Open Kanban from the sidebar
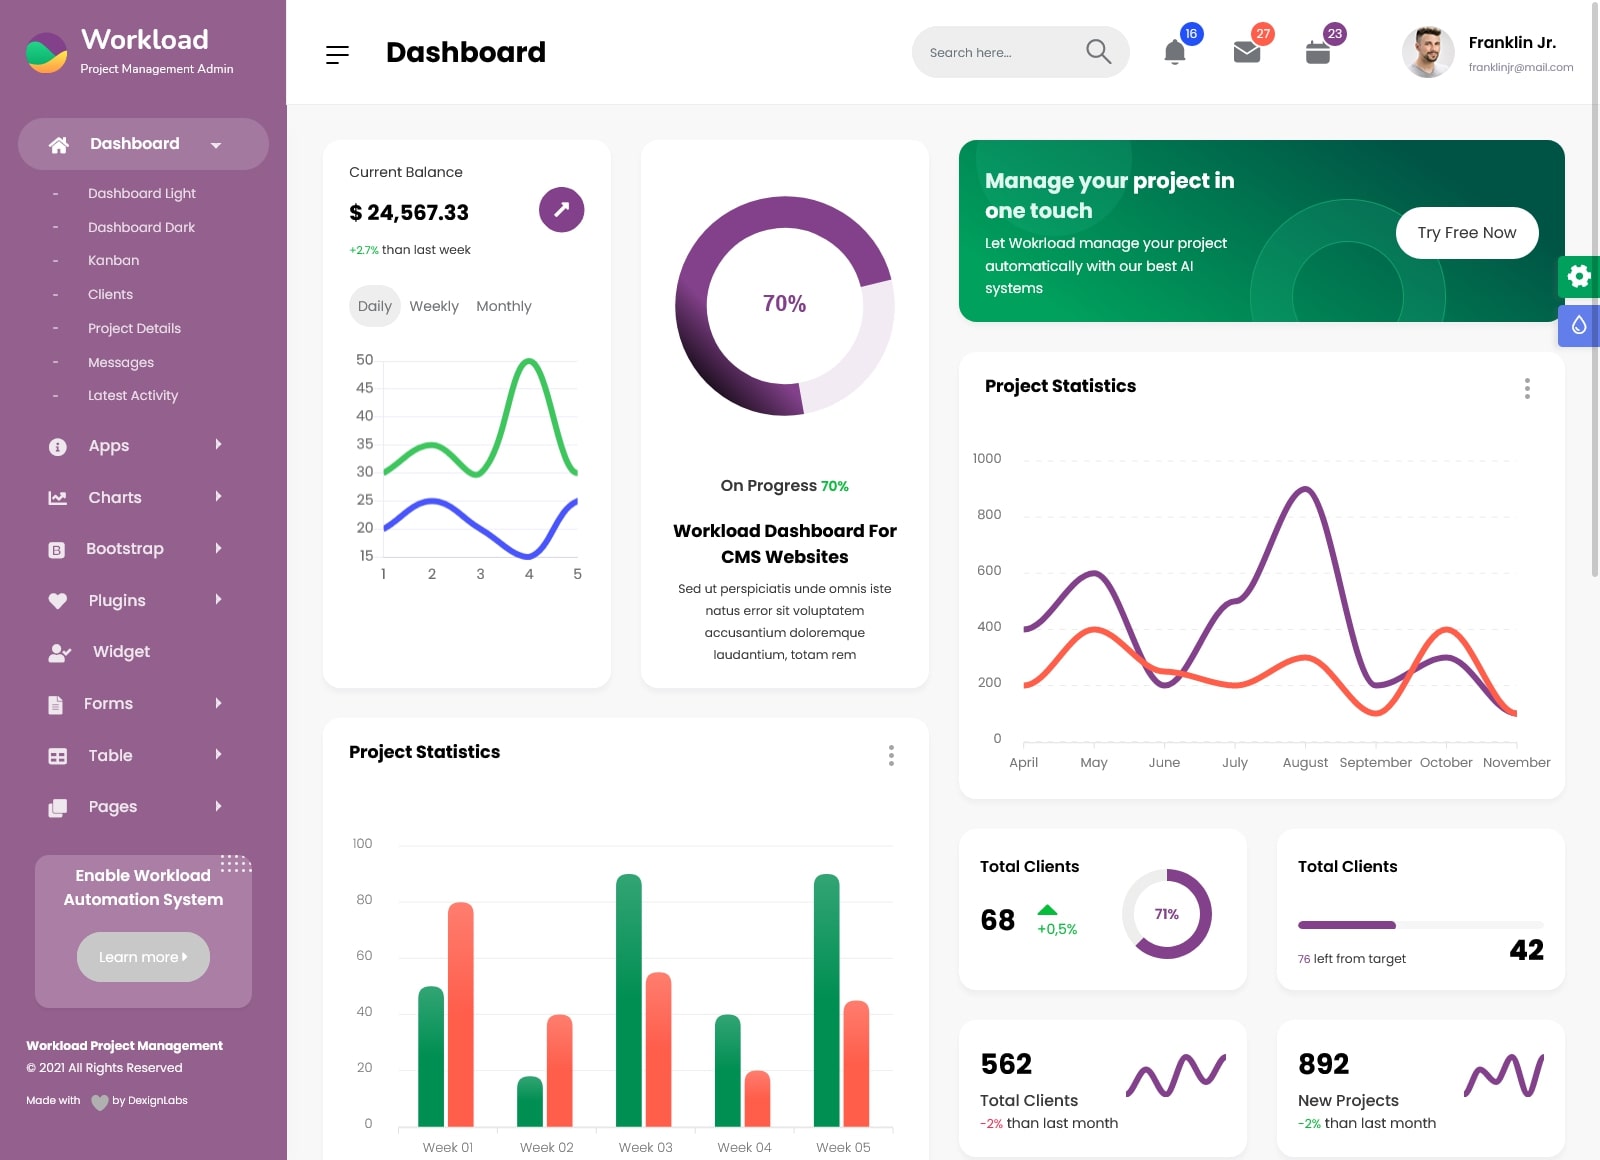Image resolution: width=1600 pixels, height=1160 pixels. (x=113, y=260)
